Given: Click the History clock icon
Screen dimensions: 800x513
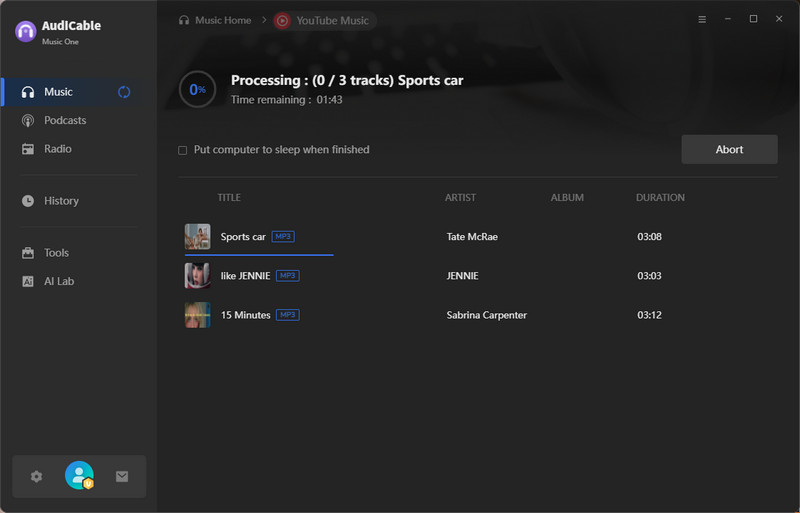Looking at the screenshot, I should point(28,201).
